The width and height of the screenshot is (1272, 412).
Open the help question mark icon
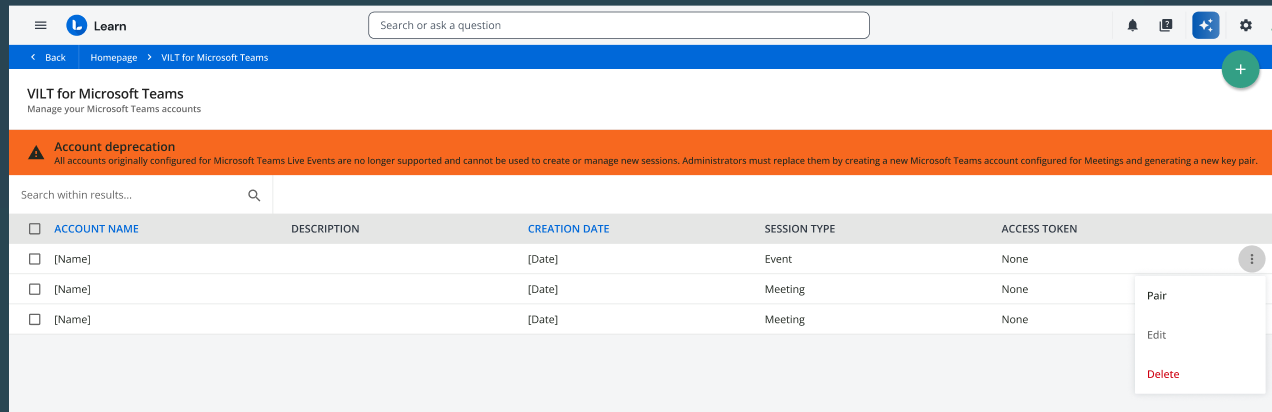(1165, 25)
